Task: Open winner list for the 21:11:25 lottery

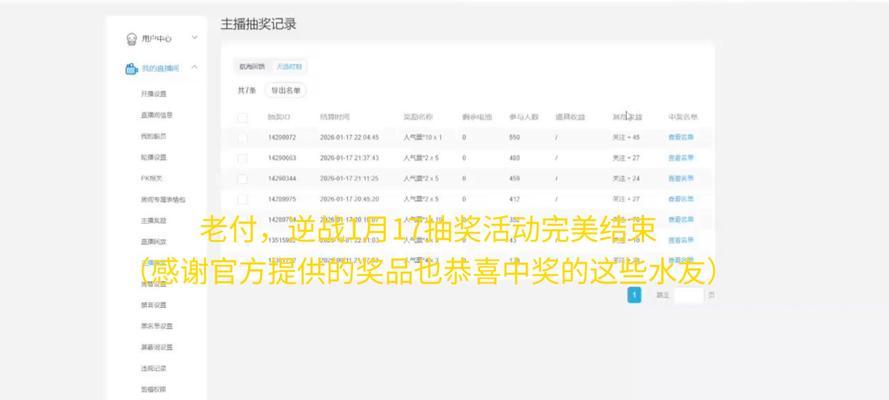Action: pyautogui.click(x=680, y=179)
